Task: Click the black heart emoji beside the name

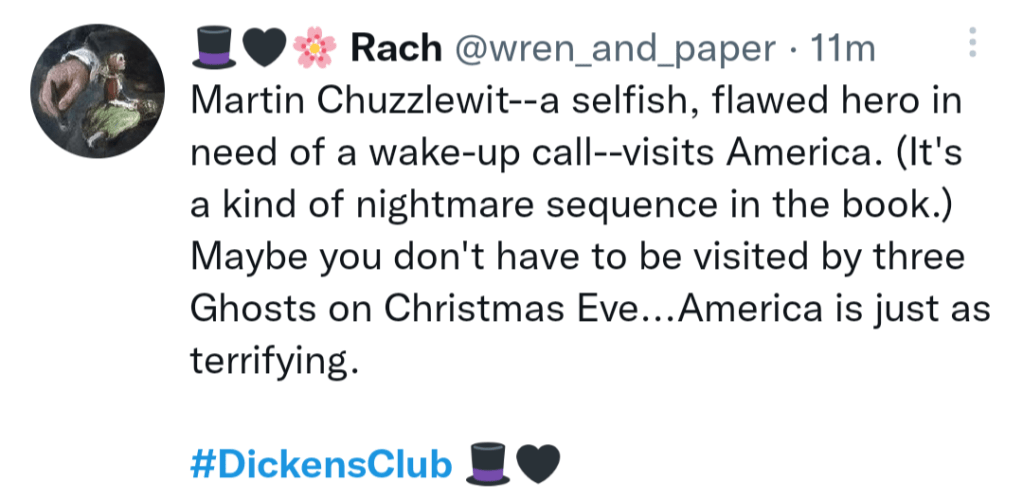Action: [x=263, y=48]
